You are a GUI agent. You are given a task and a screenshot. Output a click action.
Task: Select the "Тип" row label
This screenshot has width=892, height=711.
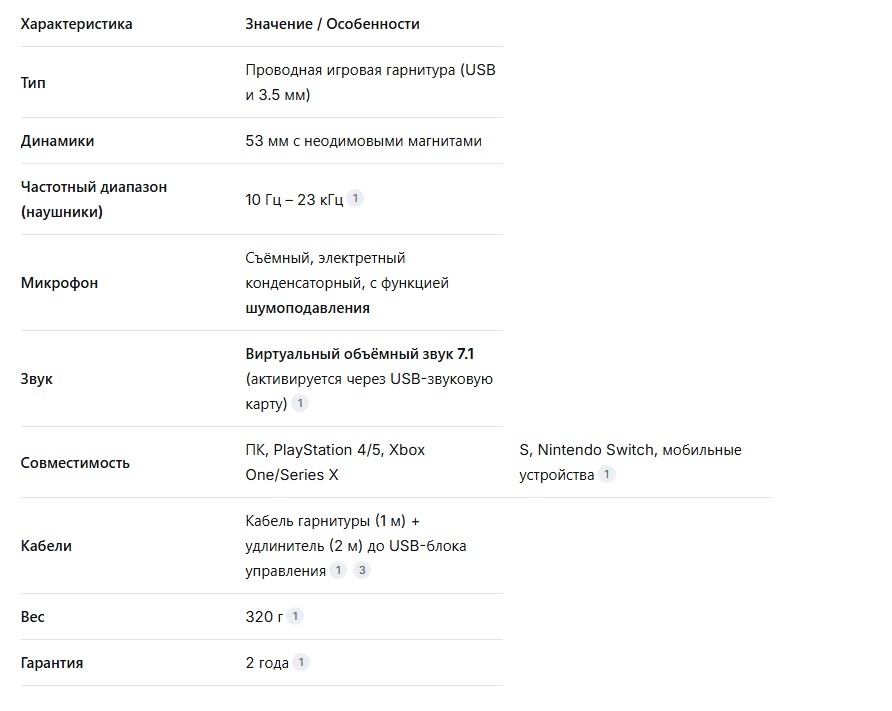(33, 82)
